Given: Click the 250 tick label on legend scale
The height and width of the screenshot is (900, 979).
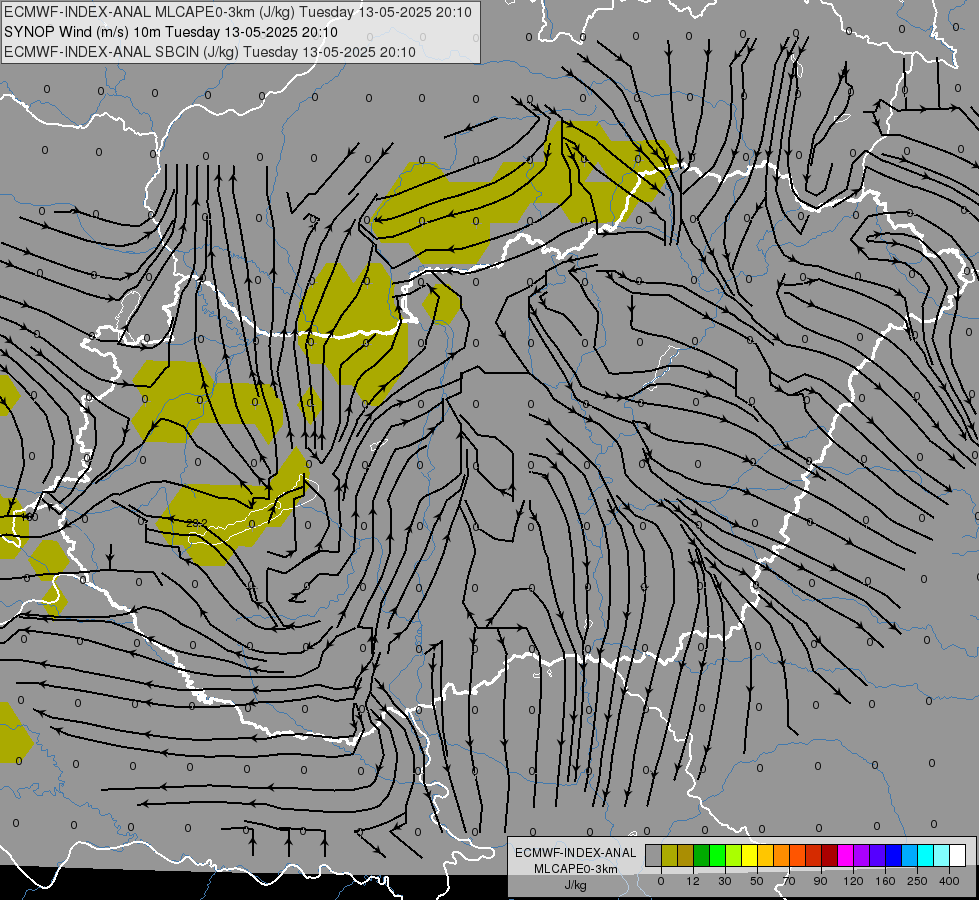Looking at the screenshot, I should click(x=917, y=881).
